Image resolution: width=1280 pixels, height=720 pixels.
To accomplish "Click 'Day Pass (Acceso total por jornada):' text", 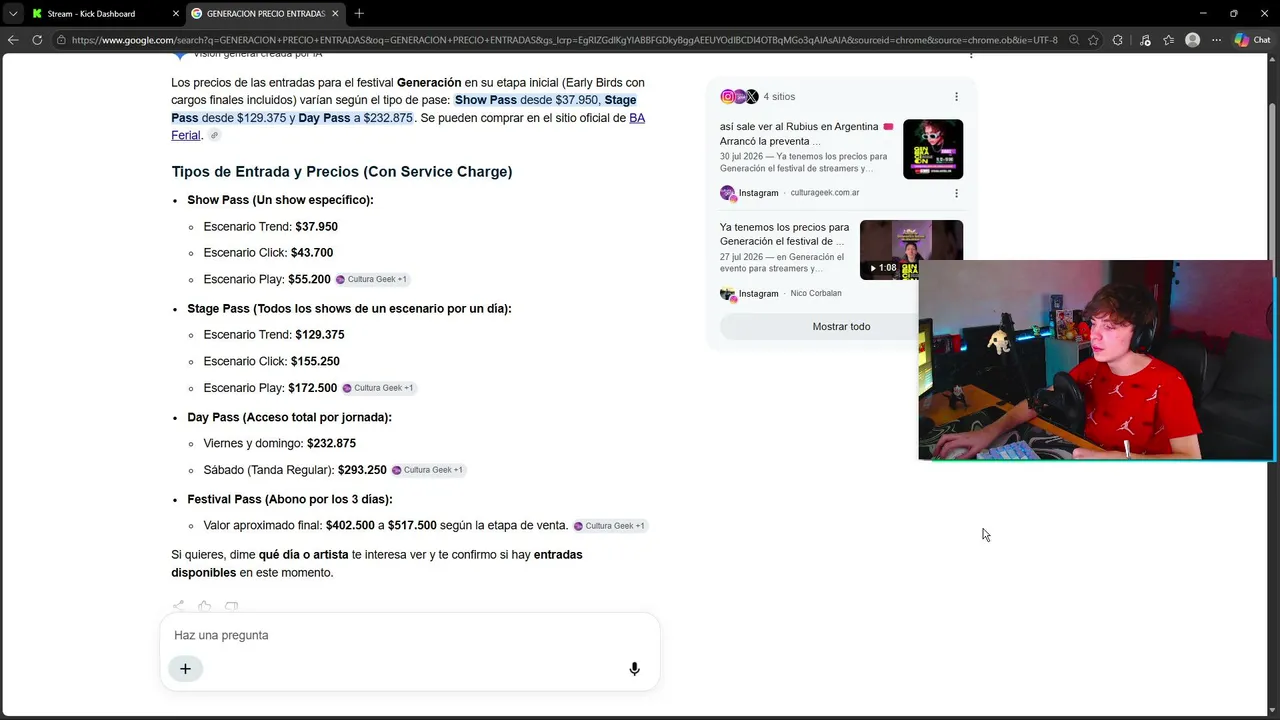I will tap(290, 417).
